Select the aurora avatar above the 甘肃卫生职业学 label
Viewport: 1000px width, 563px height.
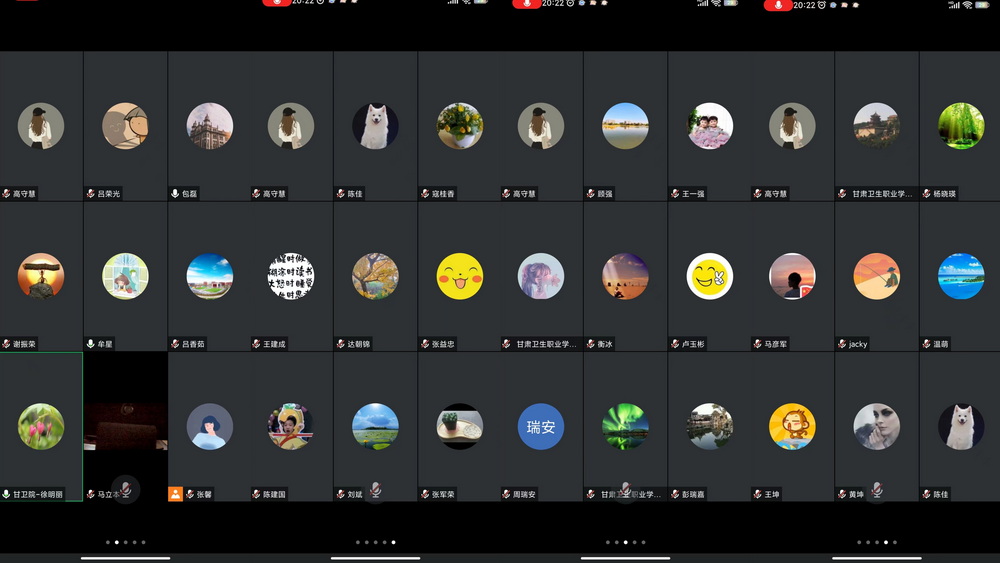tap(625, 427)
